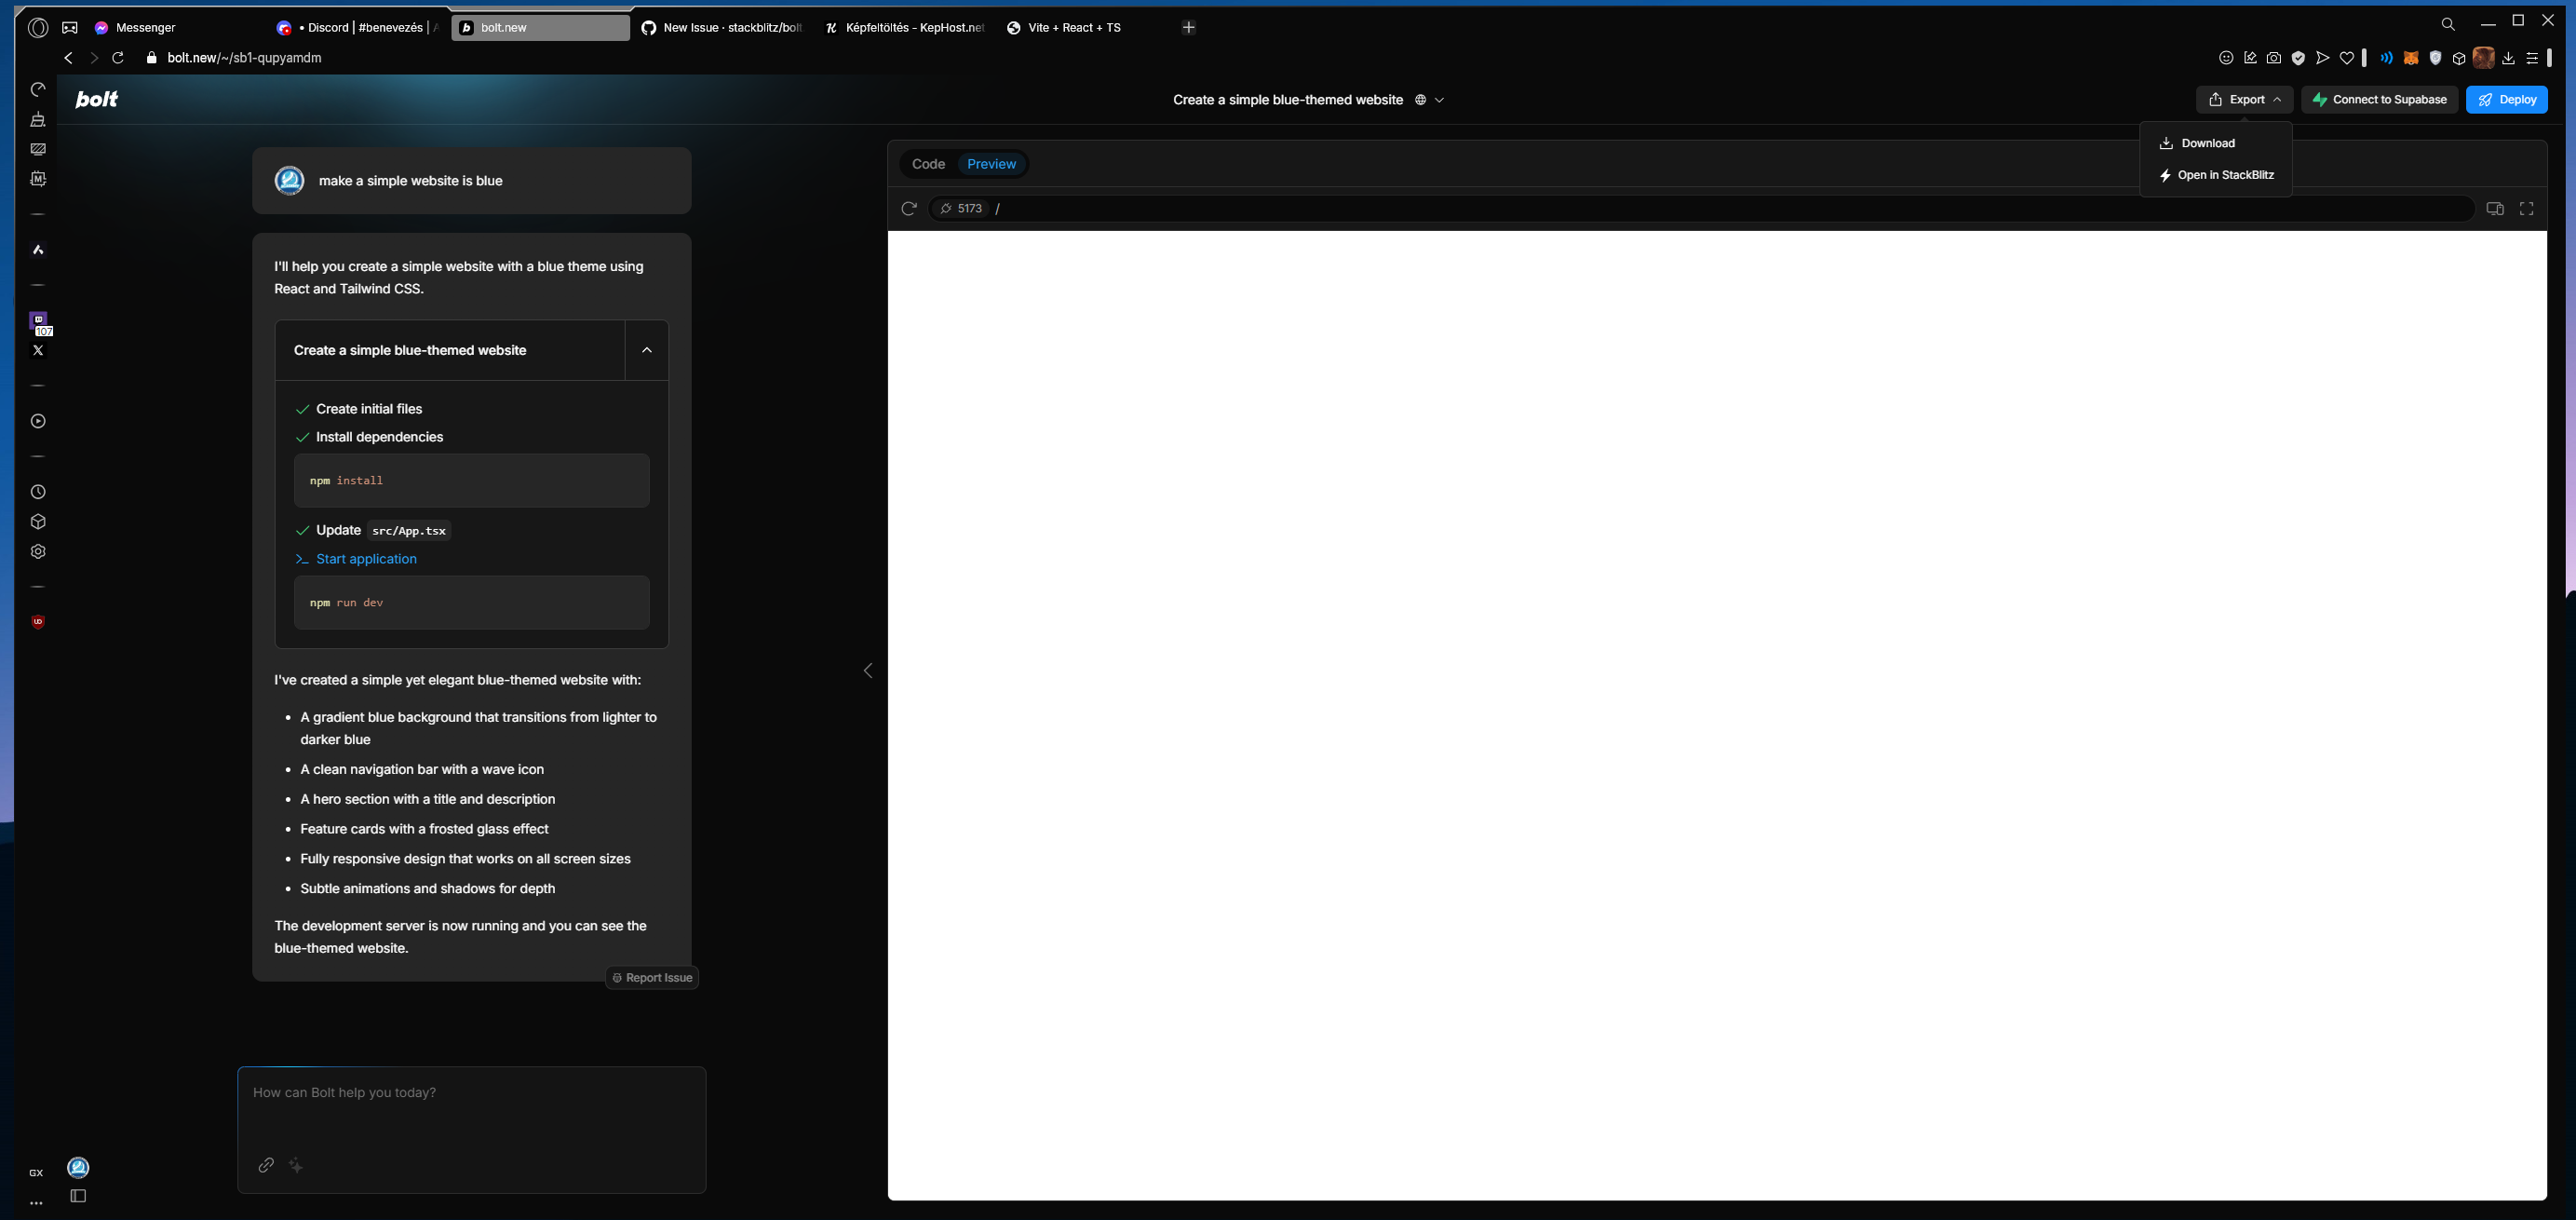2576x1220 pixels.
Task: Click the browser screenshot camera icon
Action: click(2274, 57)
